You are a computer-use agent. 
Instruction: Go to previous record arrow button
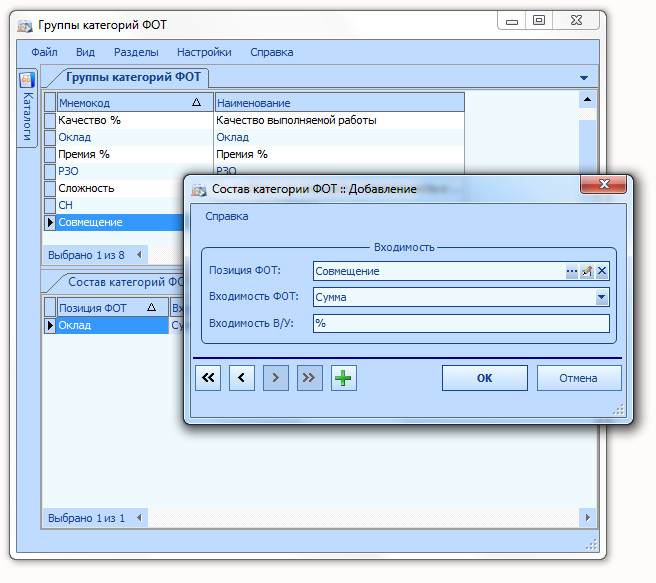click(242, 378)
